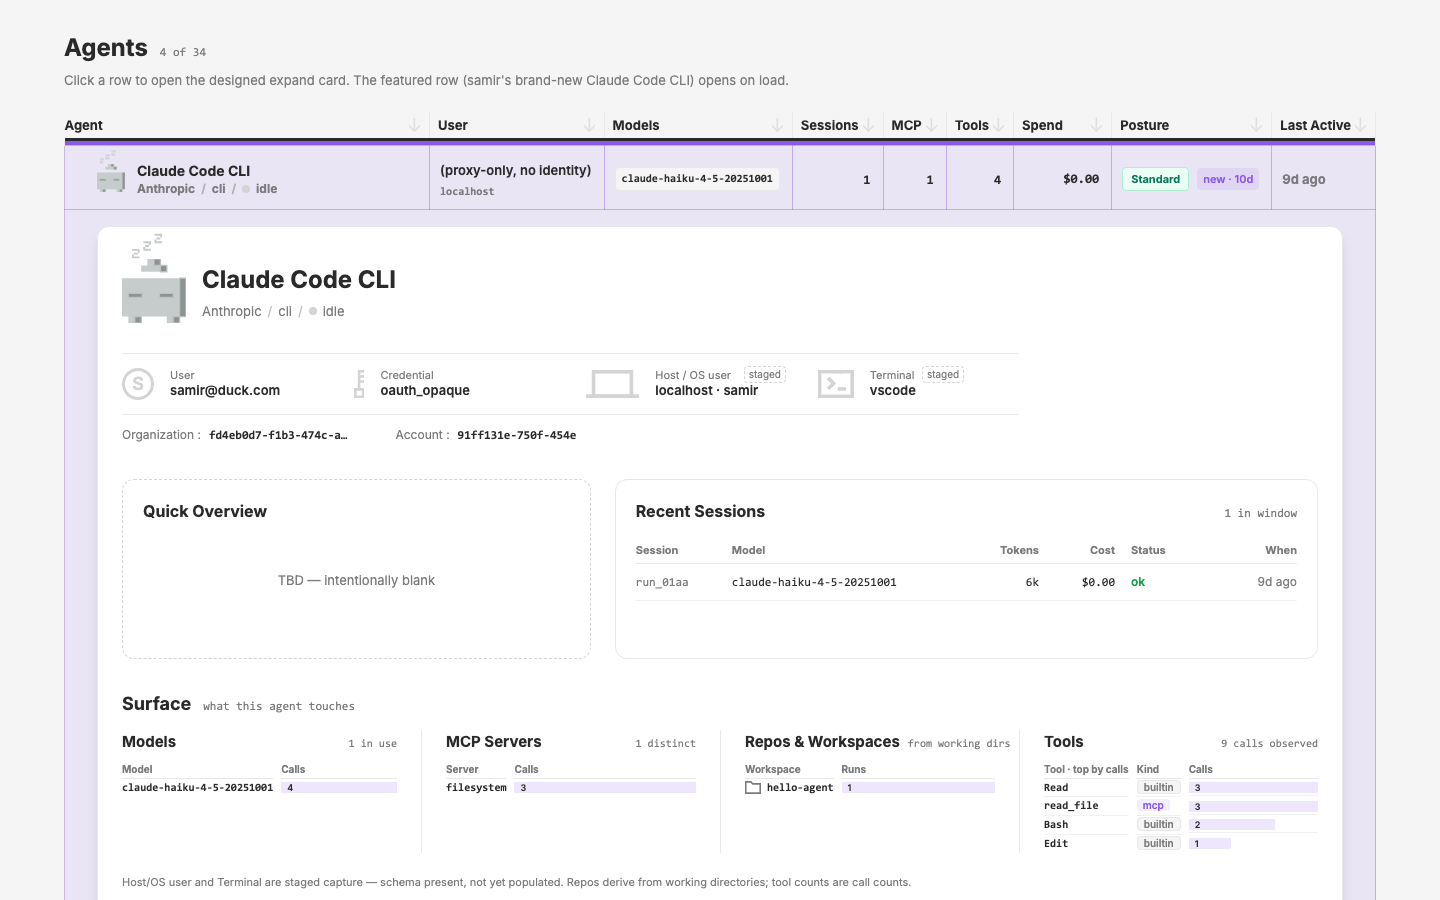Click the green 'ok' session status
The width and height of the screenshot is (1440, 900).
coord(1138,582)
